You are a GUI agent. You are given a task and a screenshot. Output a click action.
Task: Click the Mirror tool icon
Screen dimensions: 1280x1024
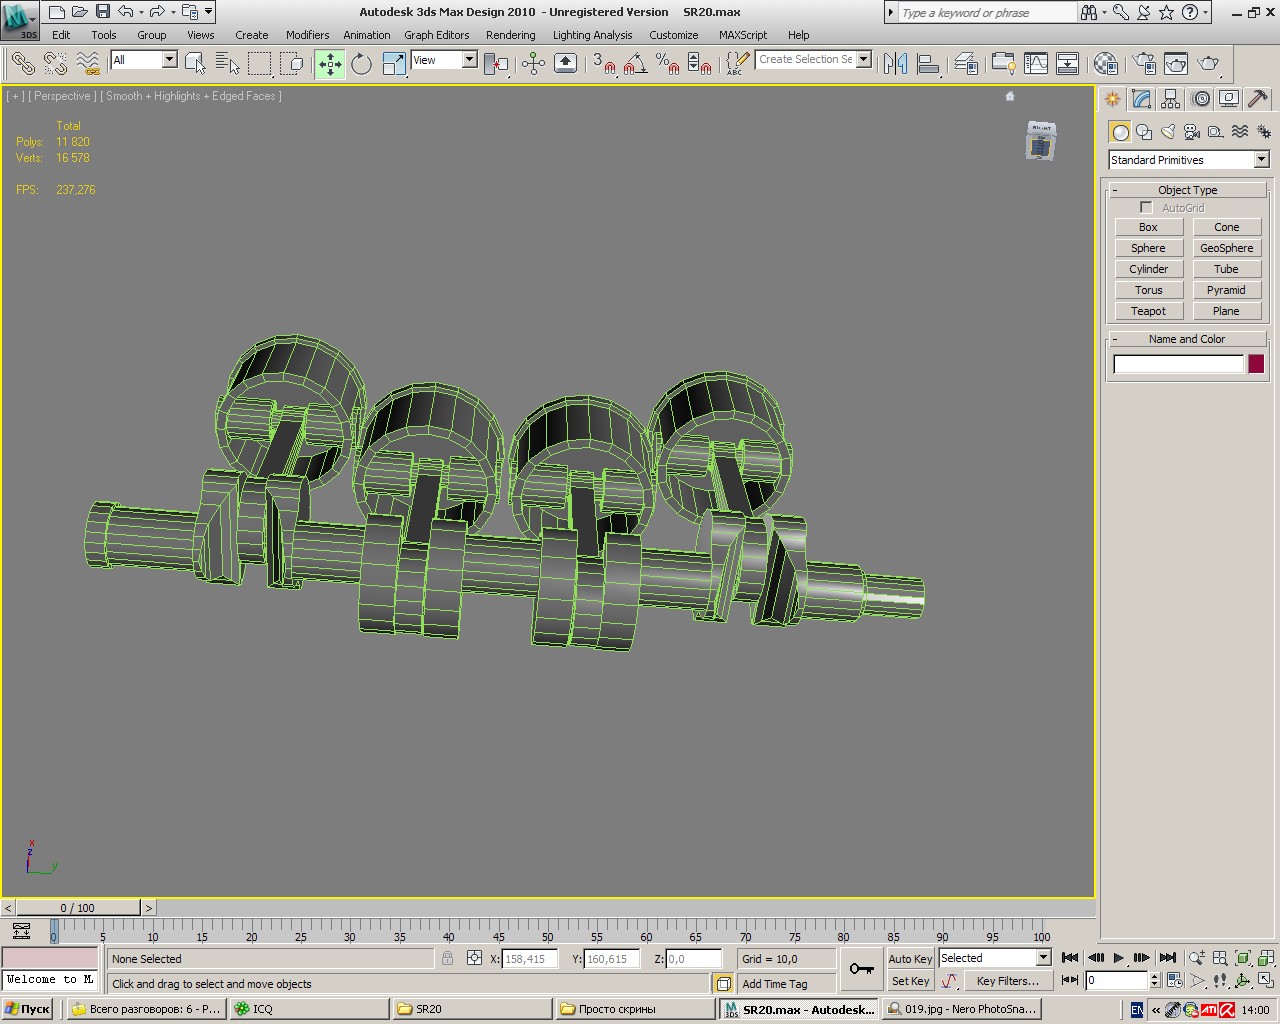pyautogui.click(x=896, y=64)
